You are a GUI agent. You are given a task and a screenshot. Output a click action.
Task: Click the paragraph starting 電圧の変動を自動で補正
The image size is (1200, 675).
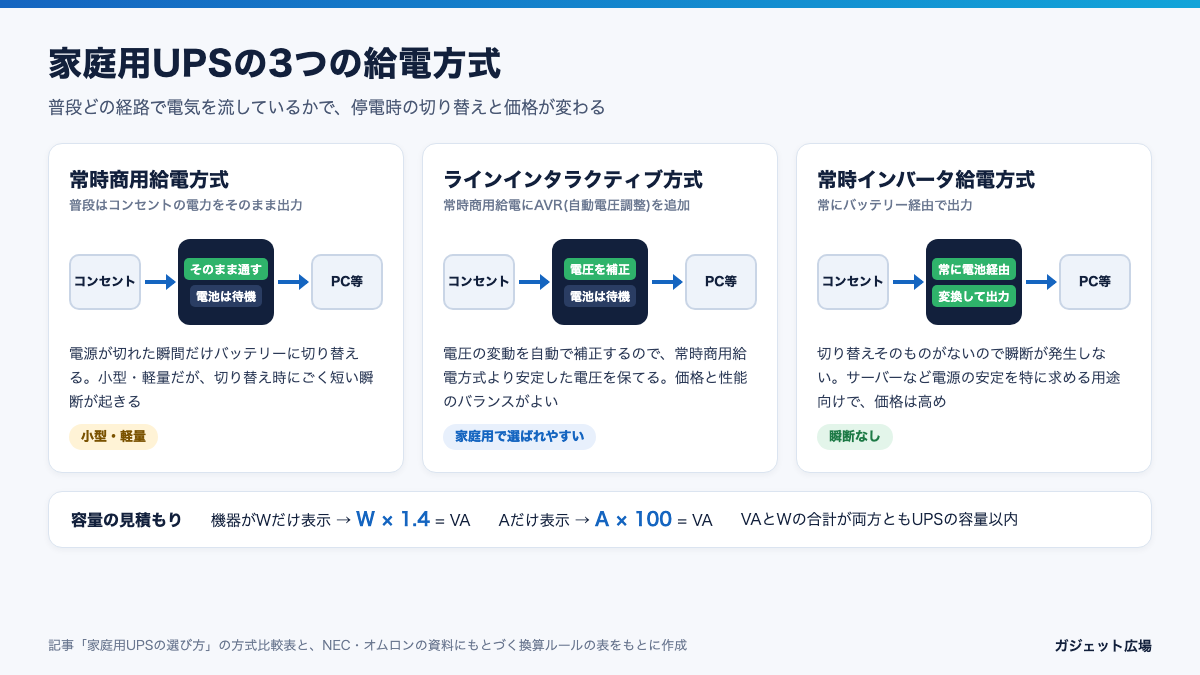(x=595, y=377)
